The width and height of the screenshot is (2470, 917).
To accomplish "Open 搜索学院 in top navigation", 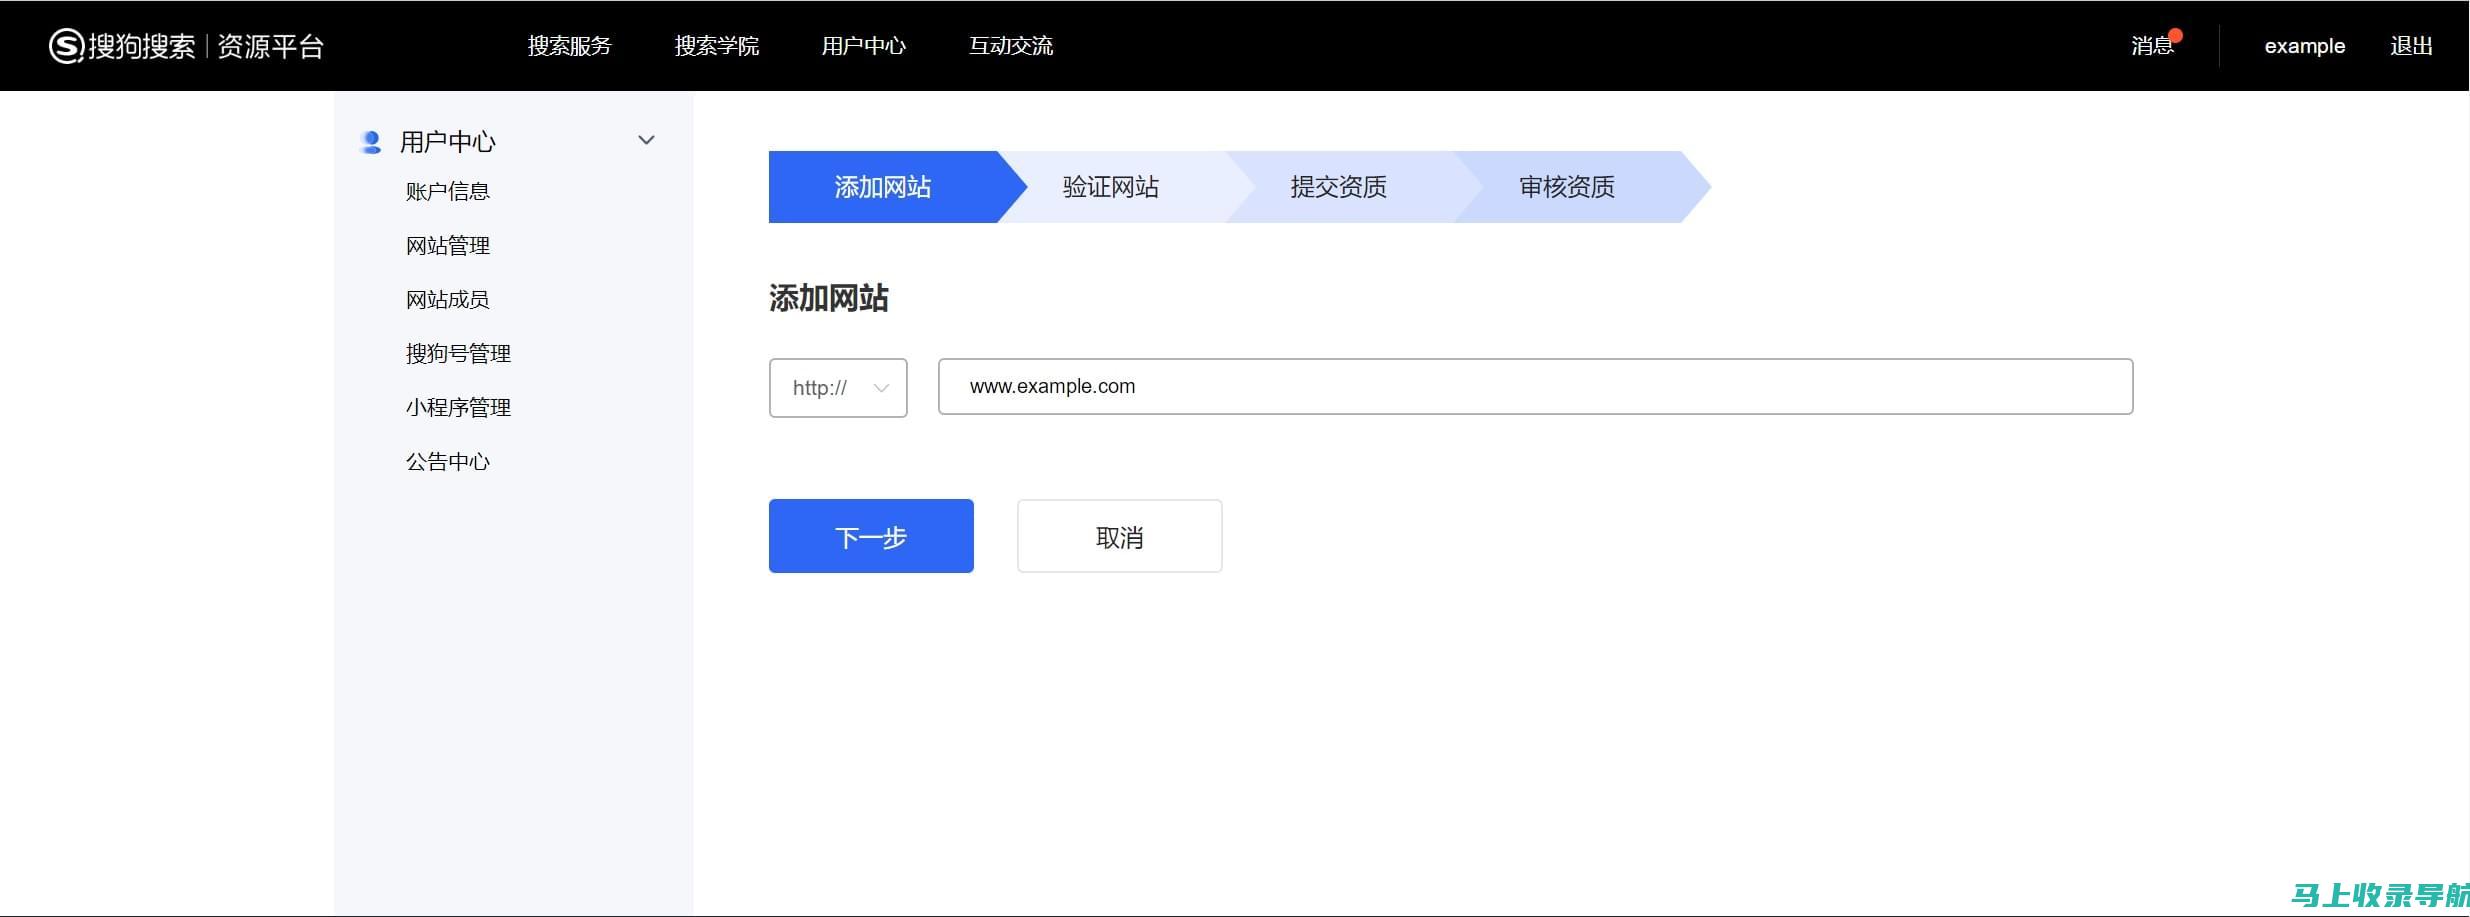I will click(x=716, y=46).
